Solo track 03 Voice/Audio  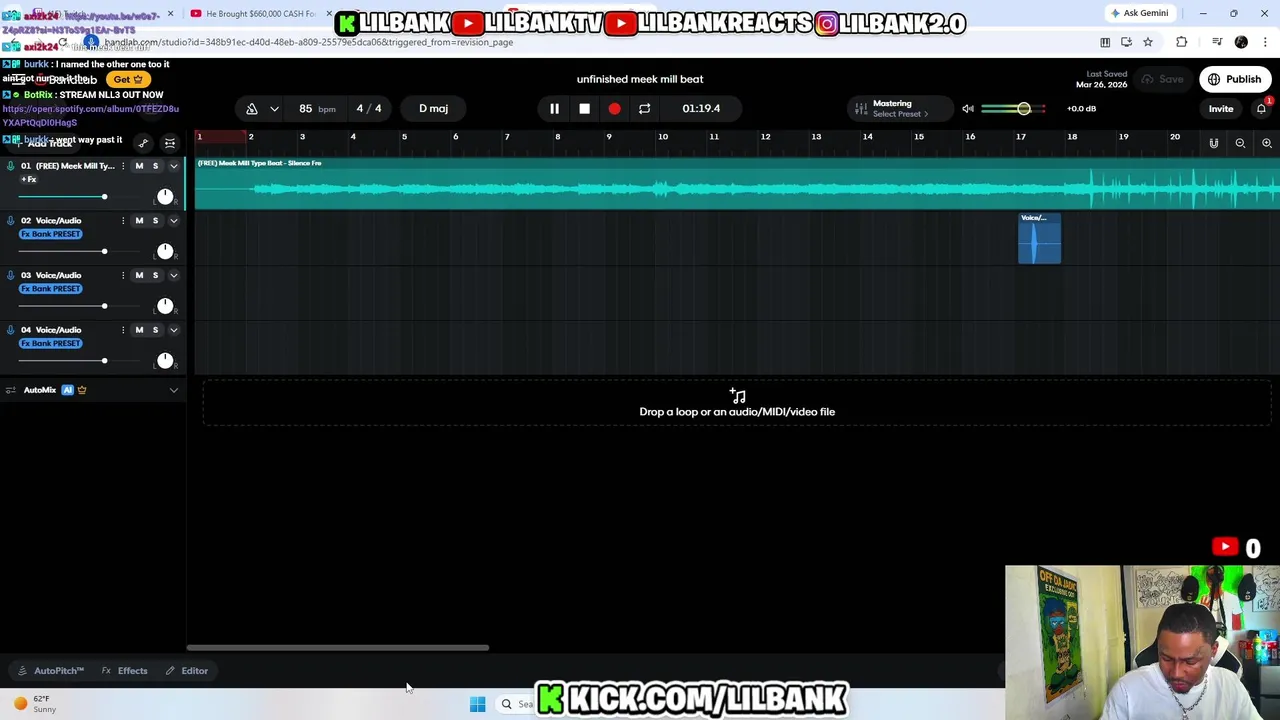[x=155, y=275]
